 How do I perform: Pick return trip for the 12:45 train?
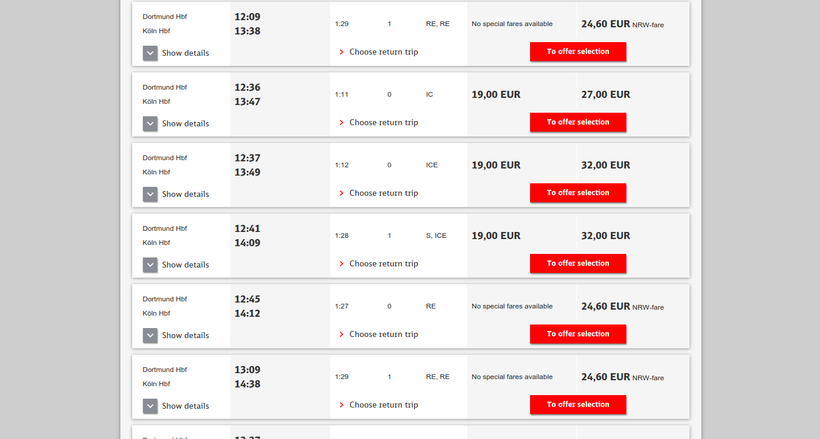383,334
